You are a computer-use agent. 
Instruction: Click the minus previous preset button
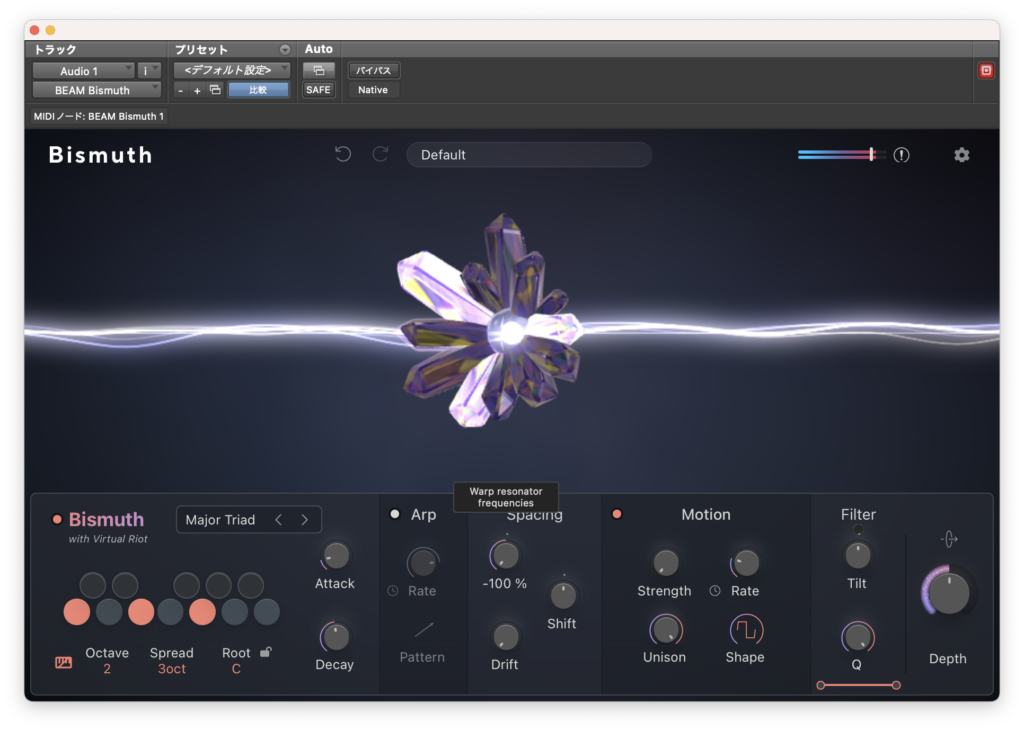click(181, 90)
